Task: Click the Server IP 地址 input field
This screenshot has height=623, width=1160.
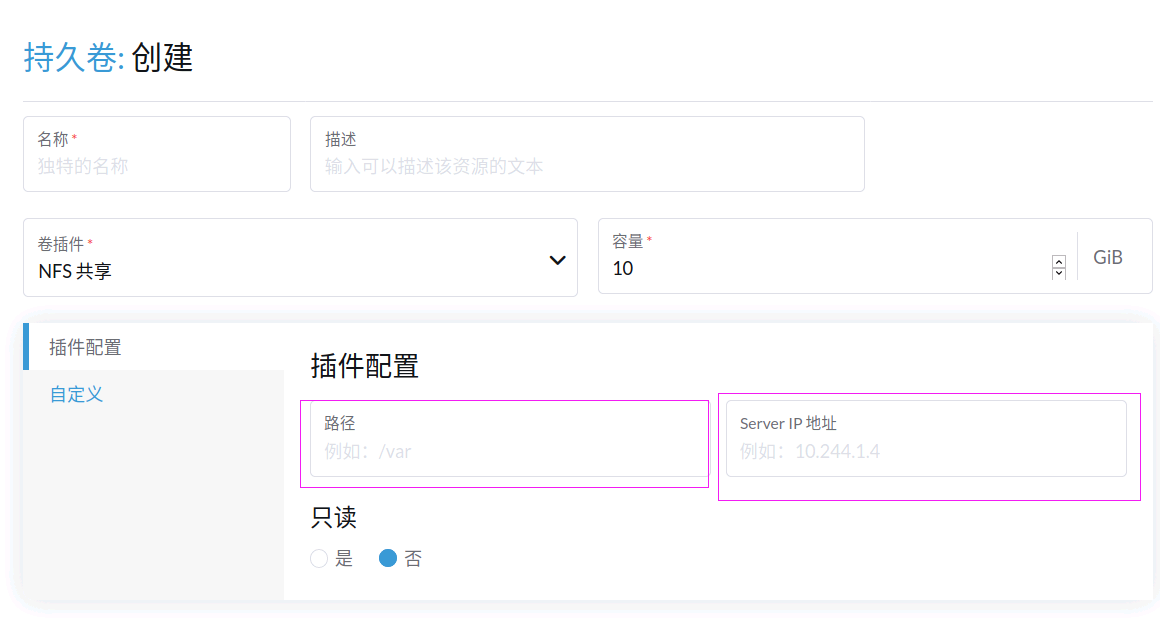Action: (x=926, y=451)
